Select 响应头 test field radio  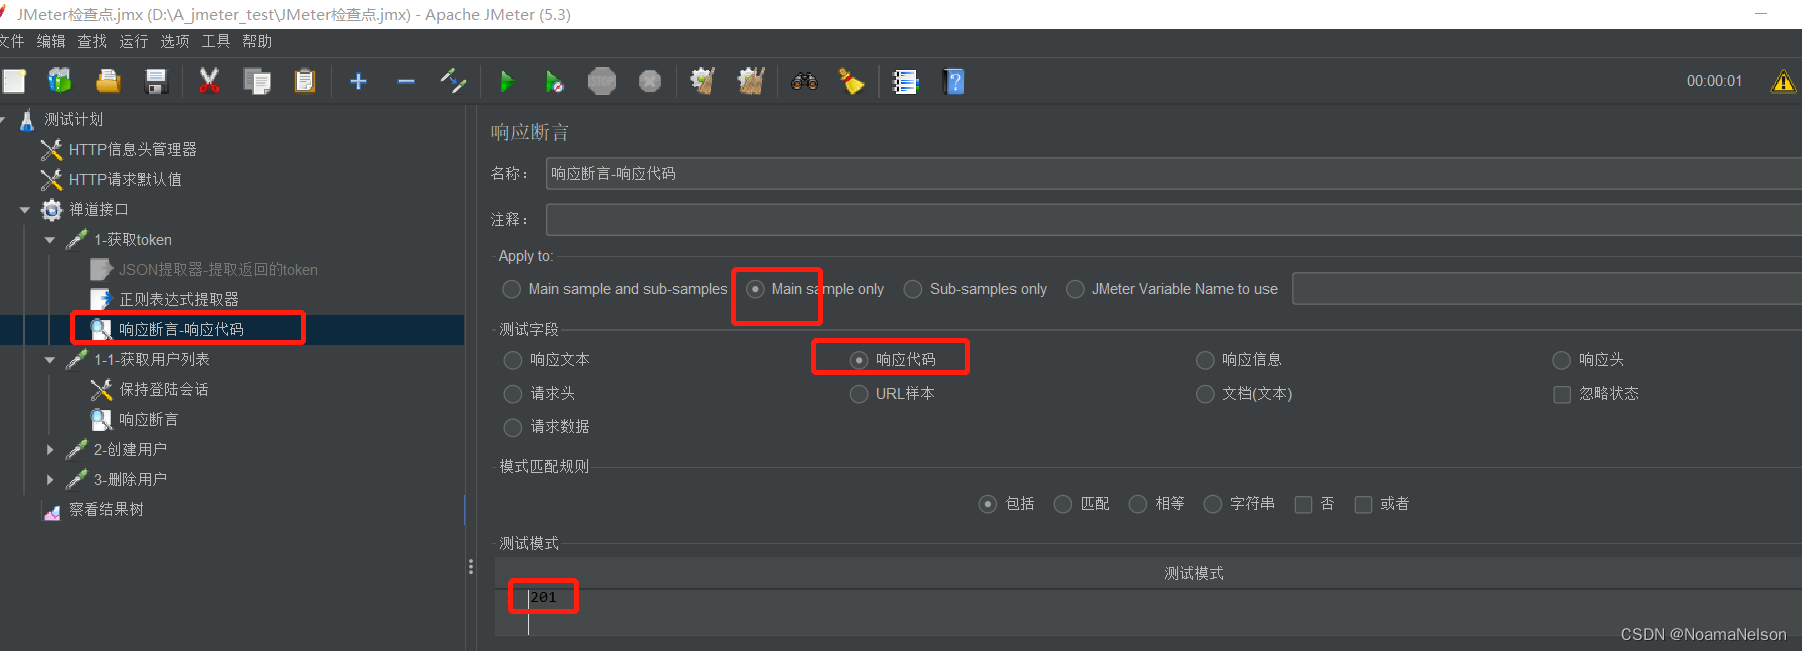[1561, 360]
